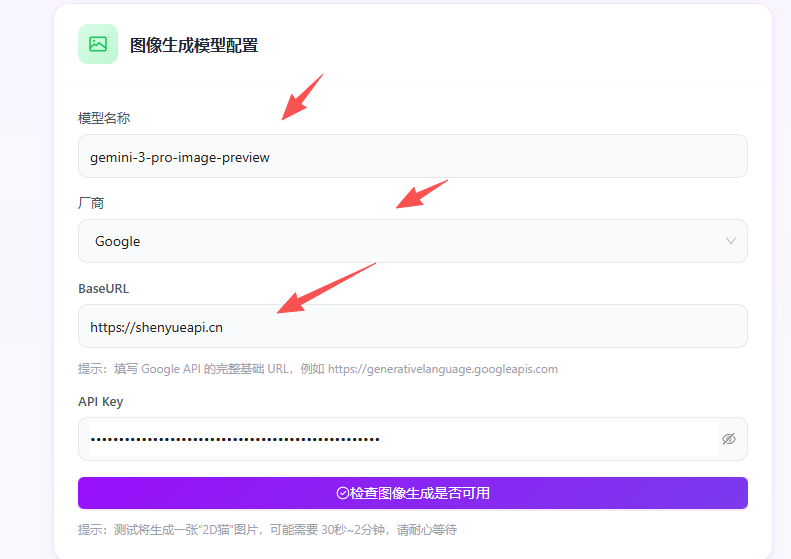Click red arrow pointing to model name field

302,97
